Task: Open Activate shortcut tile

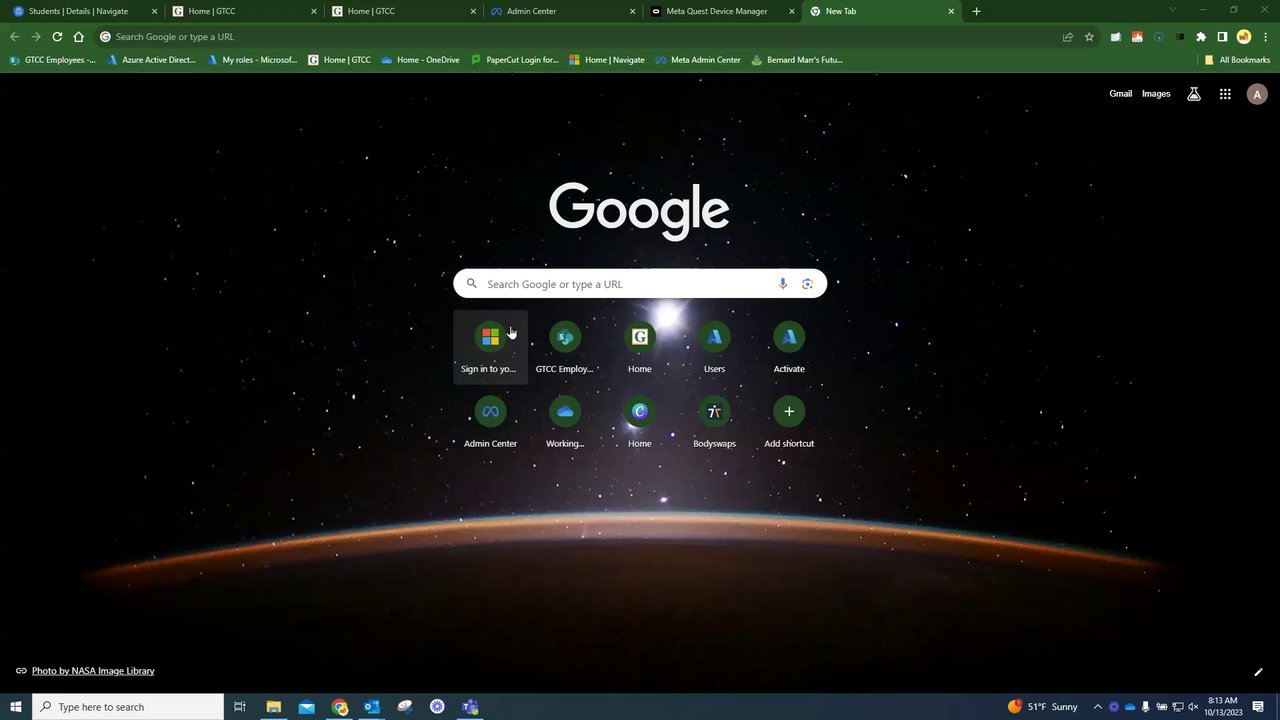Action: coord(789,347)
